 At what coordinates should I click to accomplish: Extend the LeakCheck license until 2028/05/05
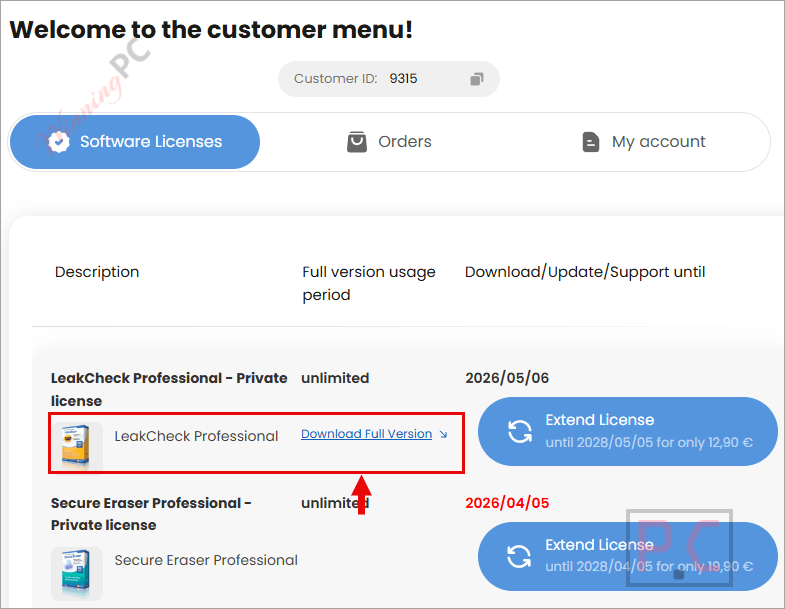[x=628, y=431]
